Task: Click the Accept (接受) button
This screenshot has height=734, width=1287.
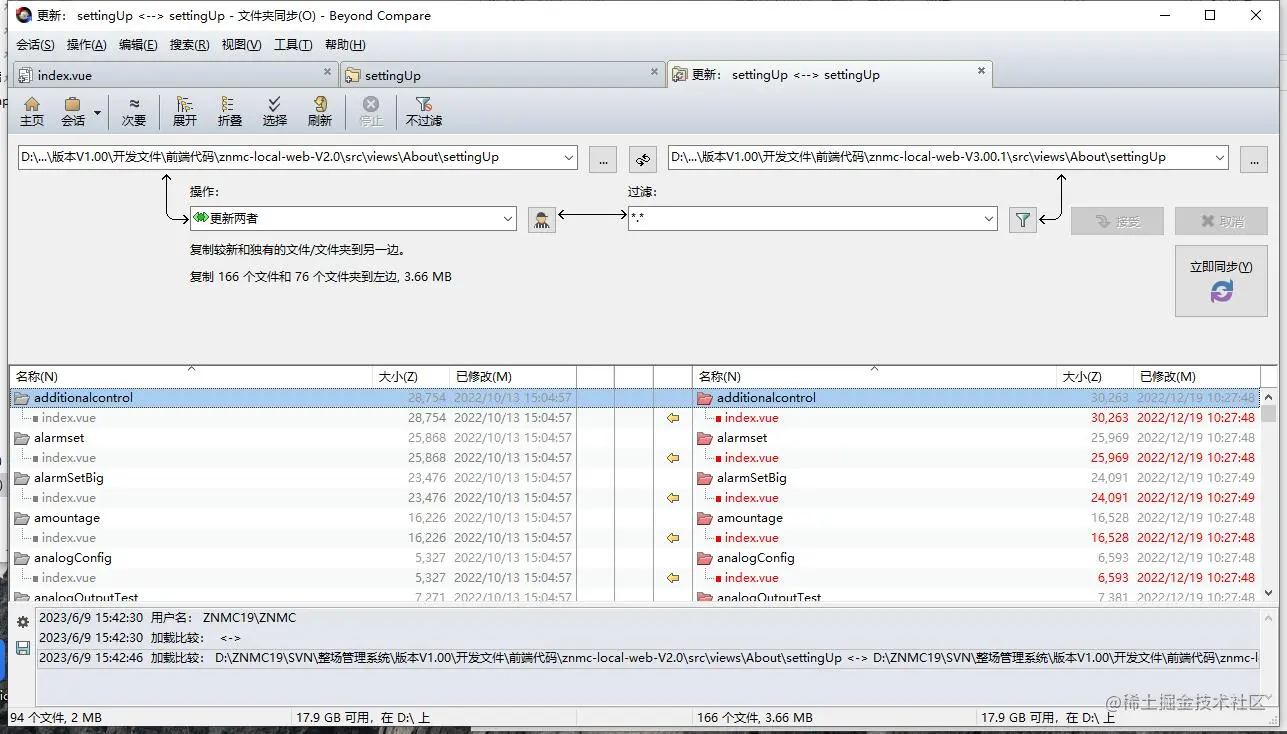Action: pyautogui.click(x=1117, y=221)
